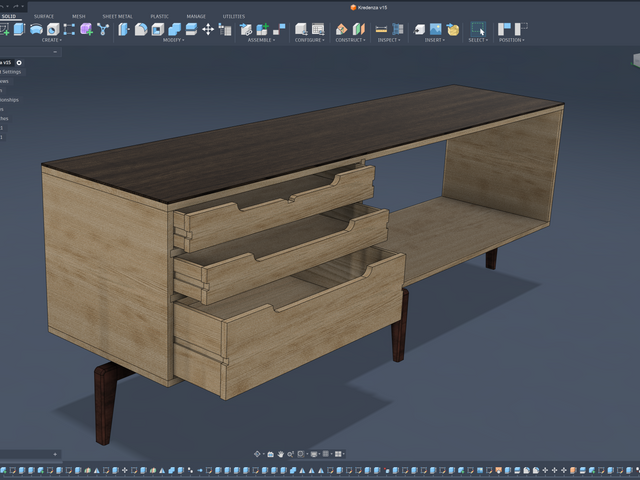Click the Create Form purple box icon

86,29
